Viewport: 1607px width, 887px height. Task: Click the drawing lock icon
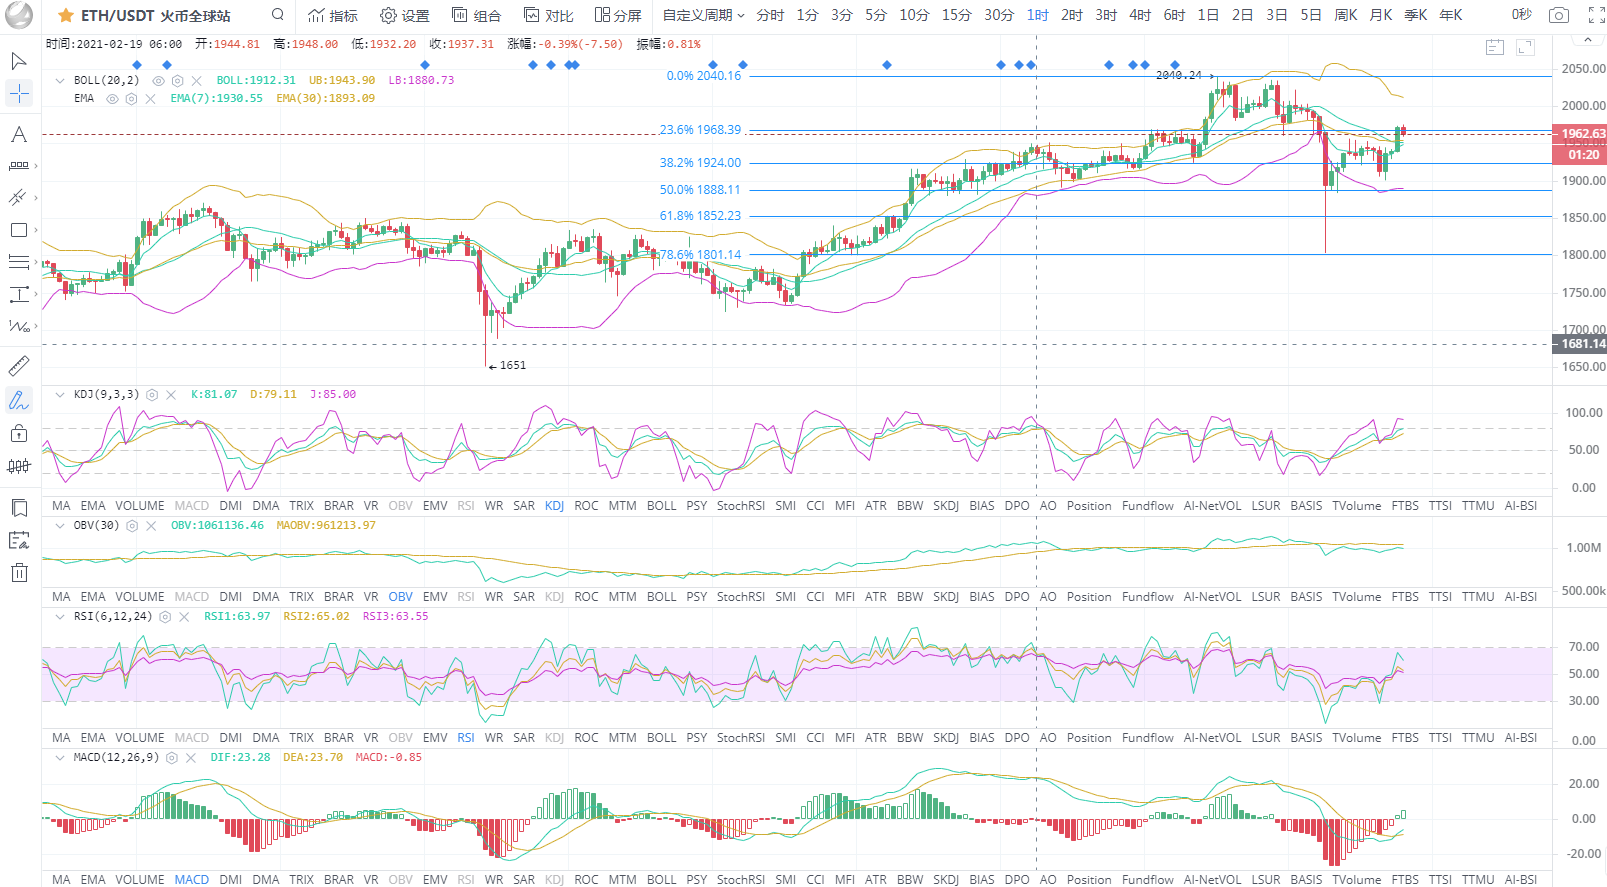coord(18,433)
